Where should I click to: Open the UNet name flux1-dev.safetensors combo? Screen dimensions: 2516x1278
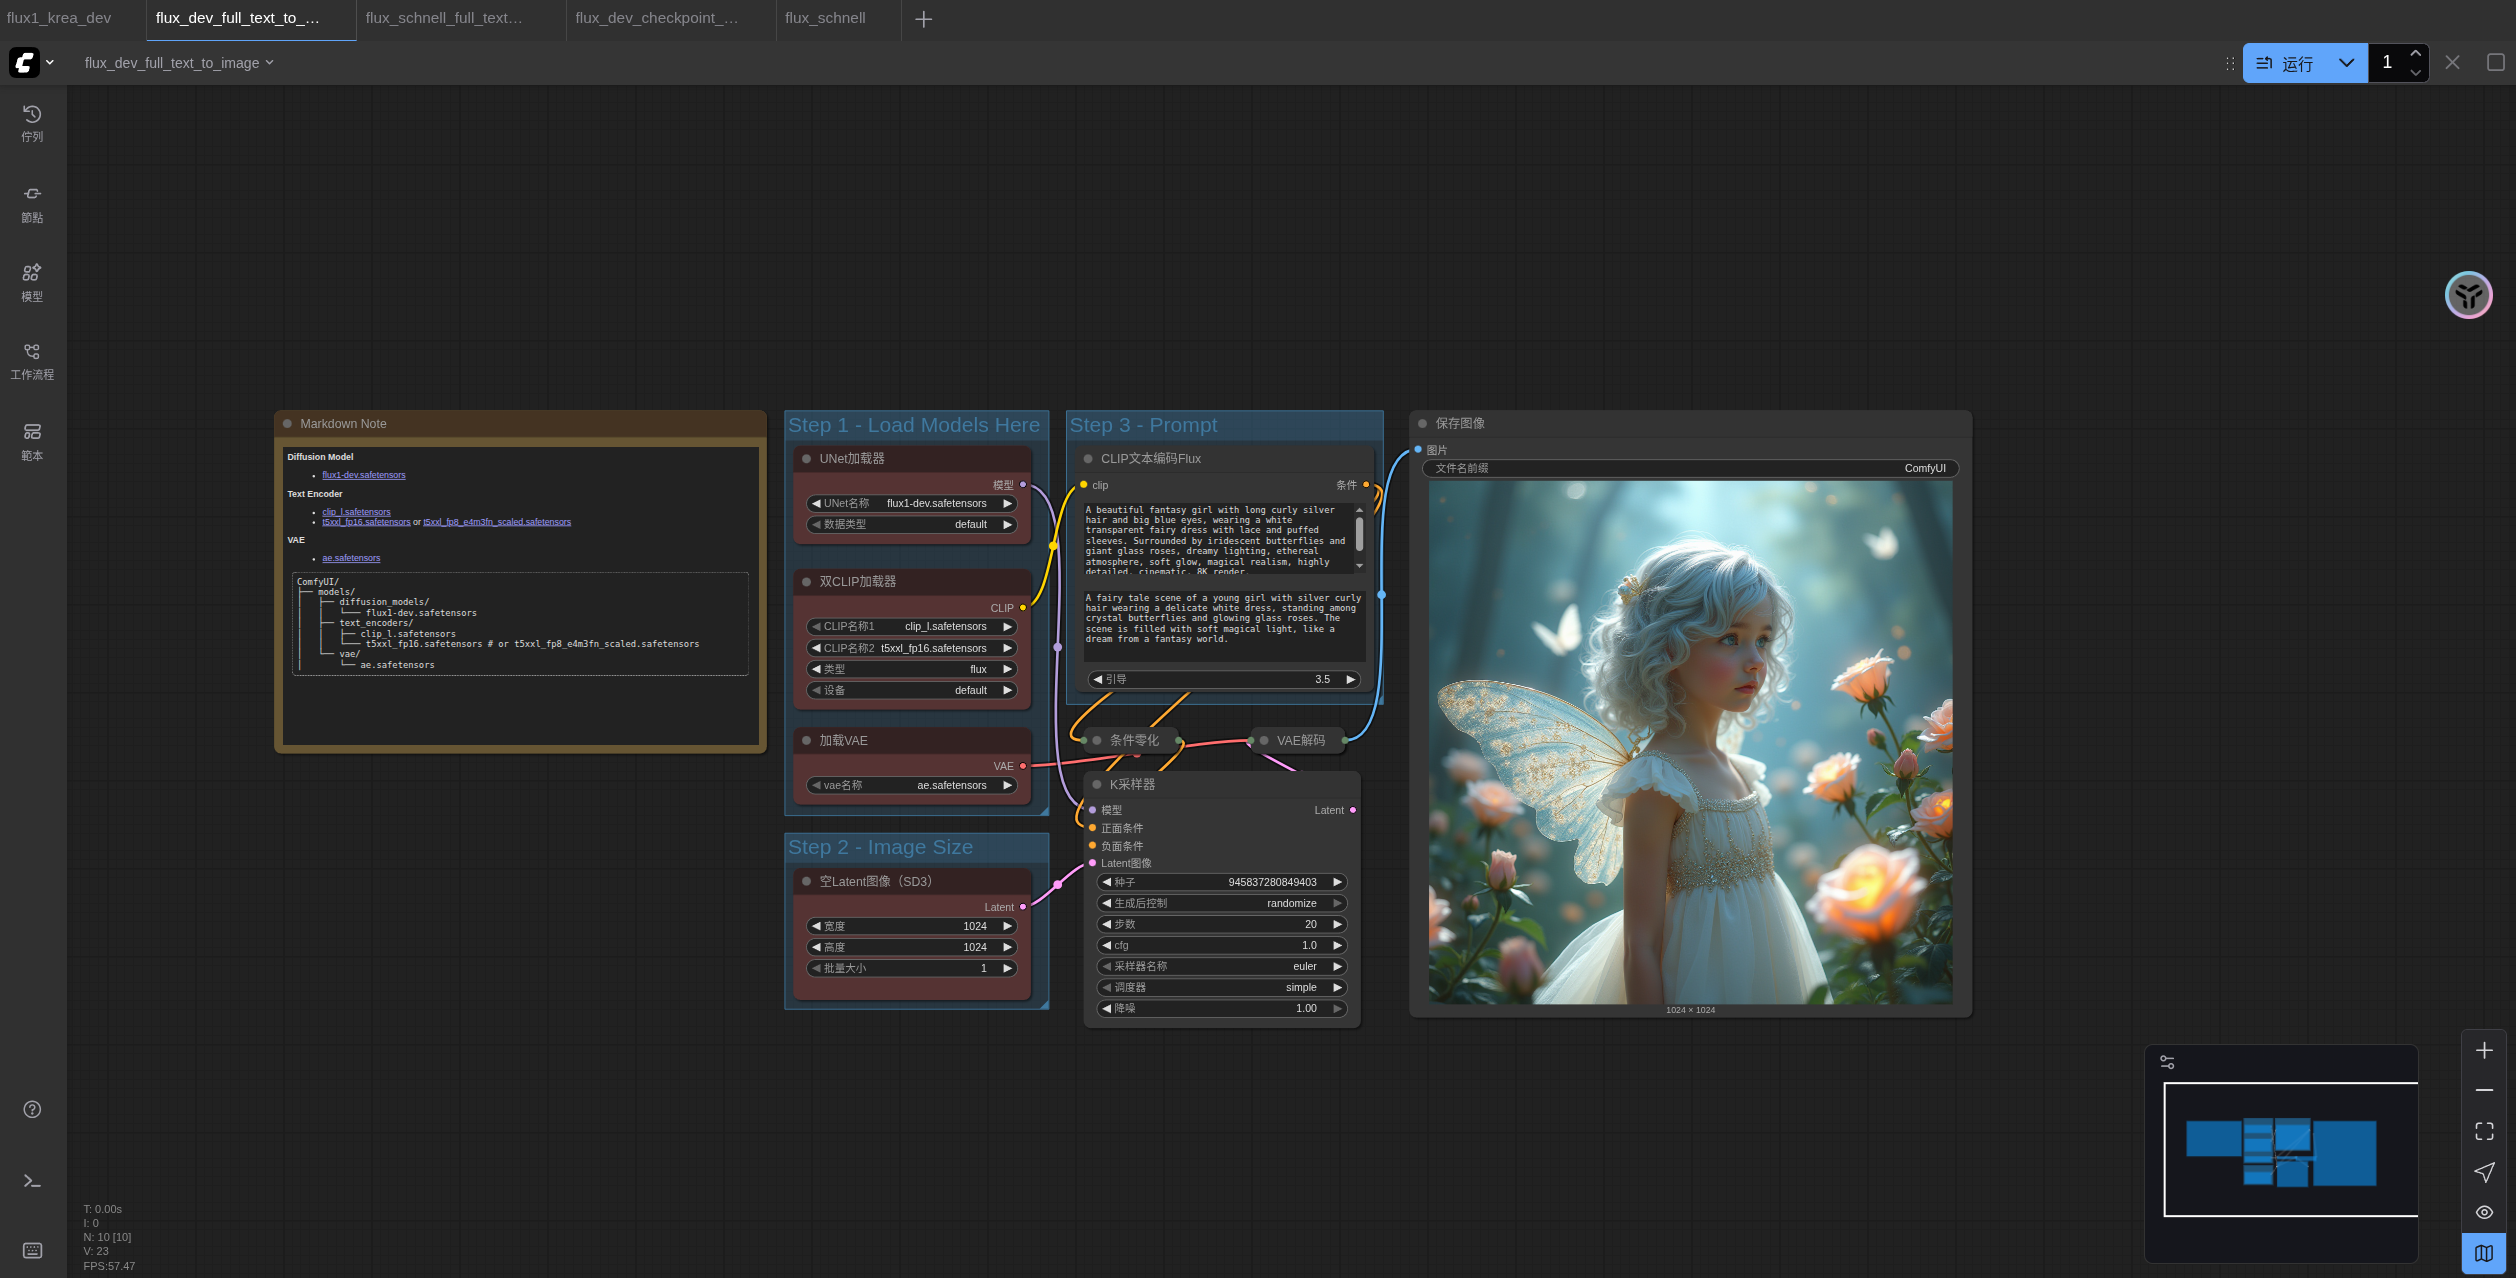coord(911,504)
